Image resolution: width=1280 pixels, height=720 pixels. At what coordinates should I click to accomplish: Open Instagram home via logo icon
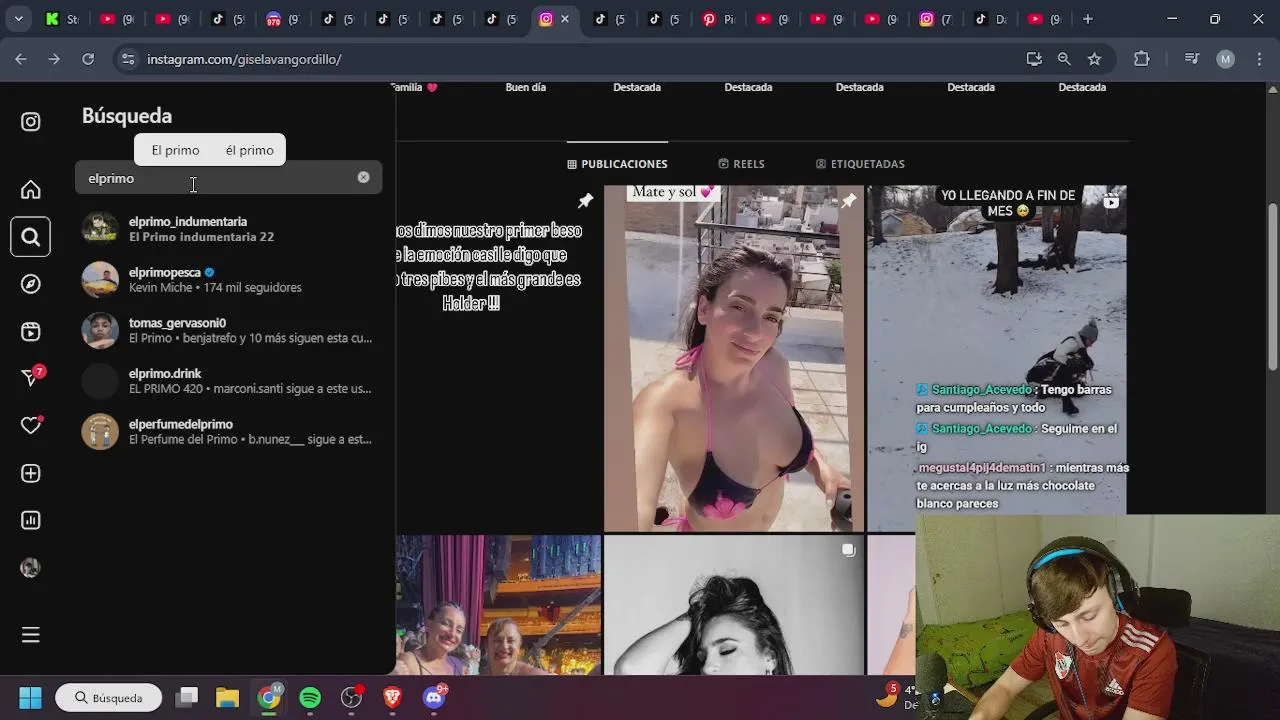click(x=31, y=122)
